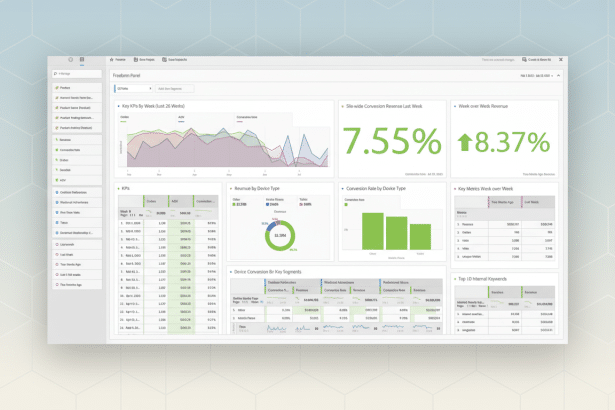Toggle the Orders series in line chart legend
This screenshot has width=615, height=410.
pyautogui.click(x=124, y=119)
